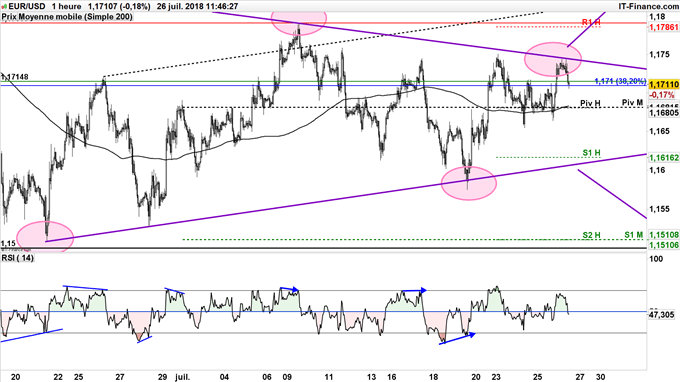This screenshot has width=680, height=382.
Task: Click the red price tag 1,17861
Action: point(664,27)
